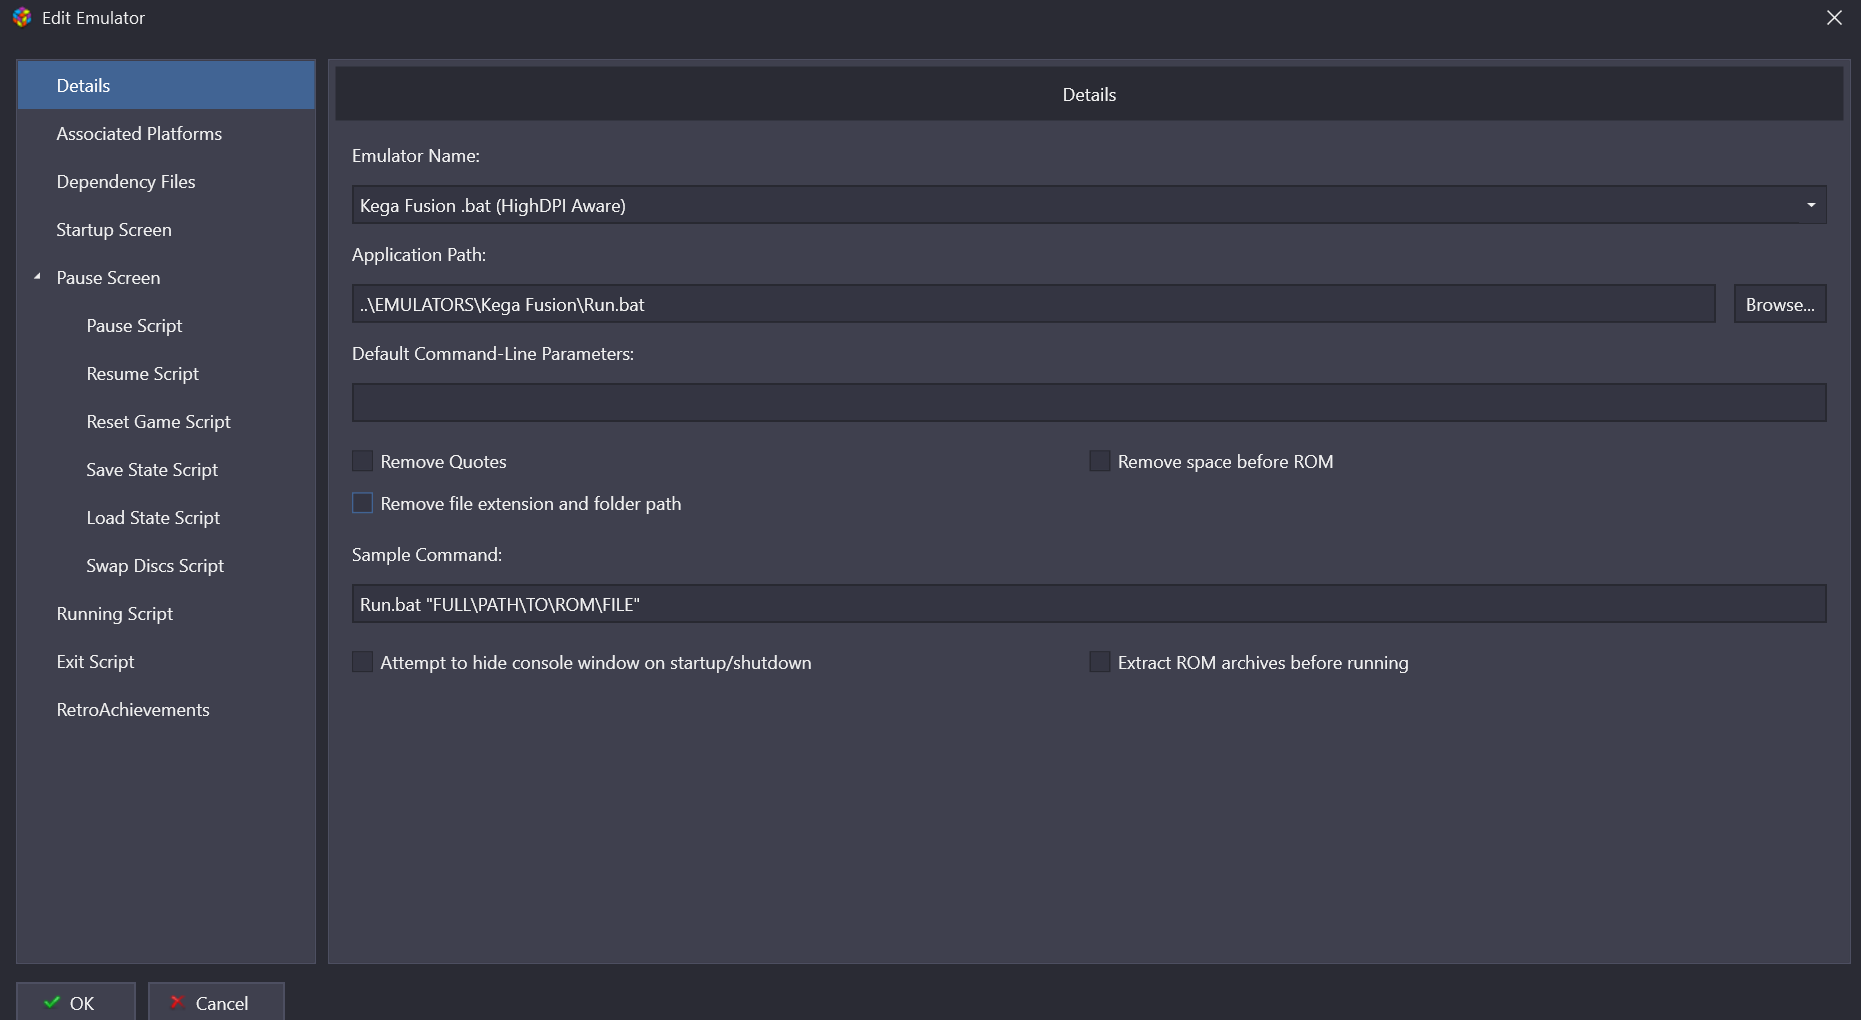Open the Emulator Name dropdown arrow
Viewport: 1861px width, 1020px height.
click(1810, 205)
